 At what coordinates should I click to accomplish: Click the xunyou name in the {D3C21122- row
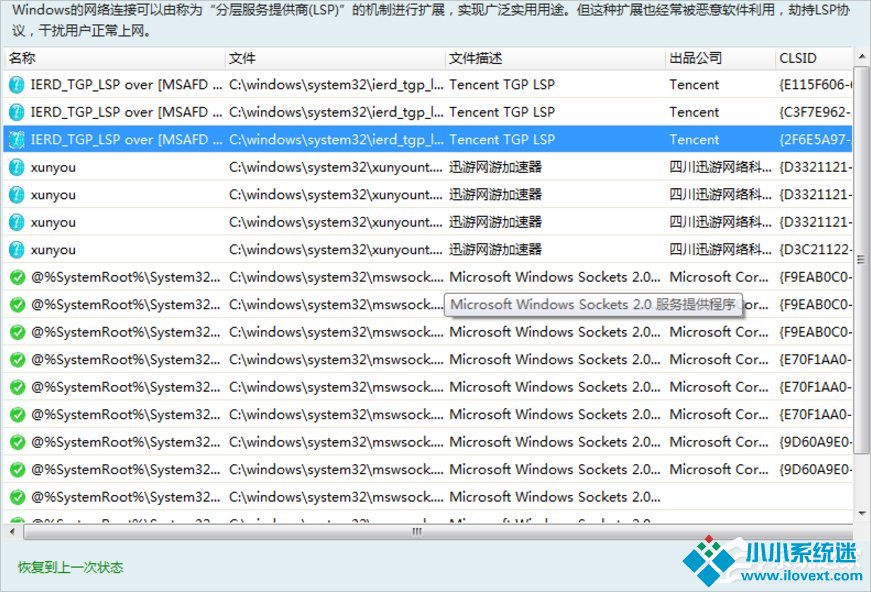coord(53,250)
